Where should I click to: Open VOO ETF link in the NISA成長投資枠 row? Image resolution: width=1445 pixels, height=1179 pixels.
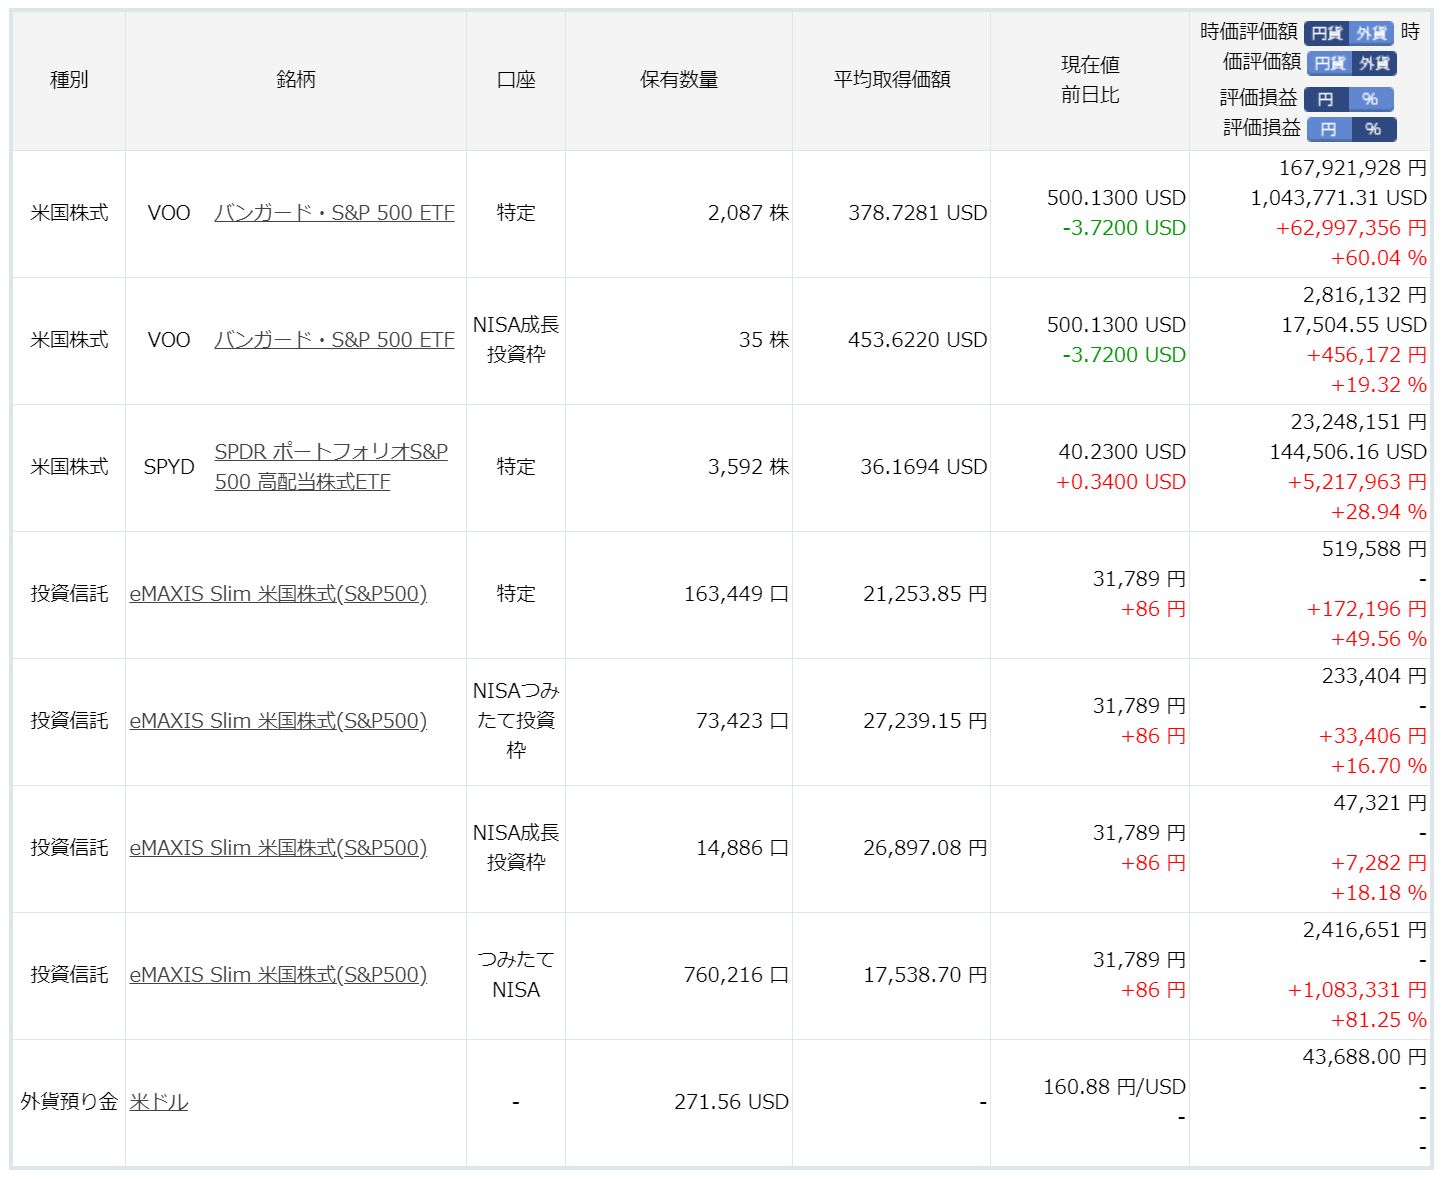pos(334,340)
